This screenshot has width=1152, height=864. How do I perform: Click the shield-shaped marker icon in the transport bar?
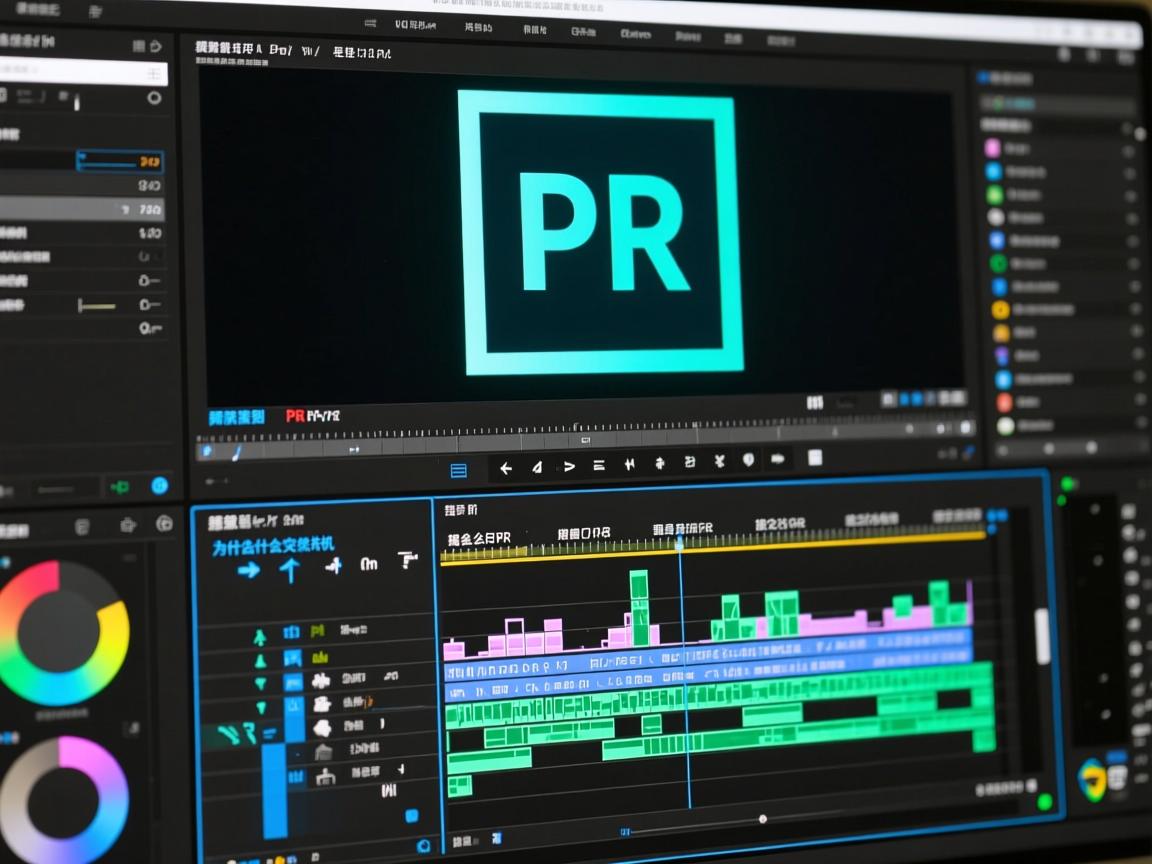(x=748, y=460)
